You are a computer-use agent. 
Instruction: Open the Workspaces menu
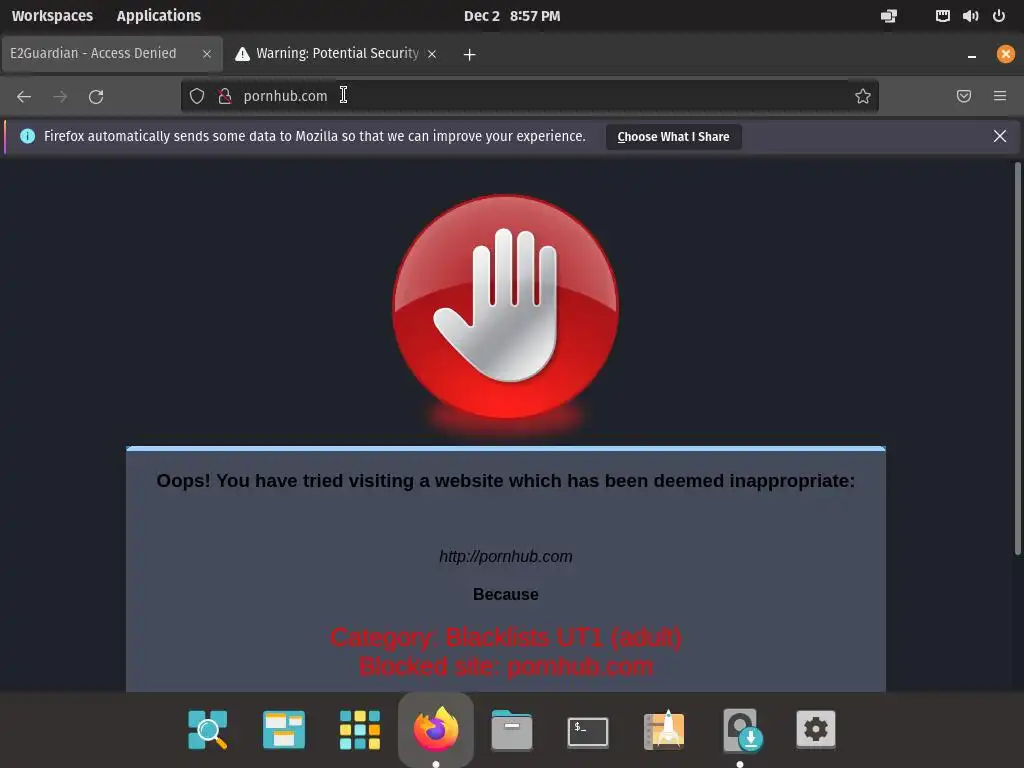pyautogui.click(x=52, y=16)
